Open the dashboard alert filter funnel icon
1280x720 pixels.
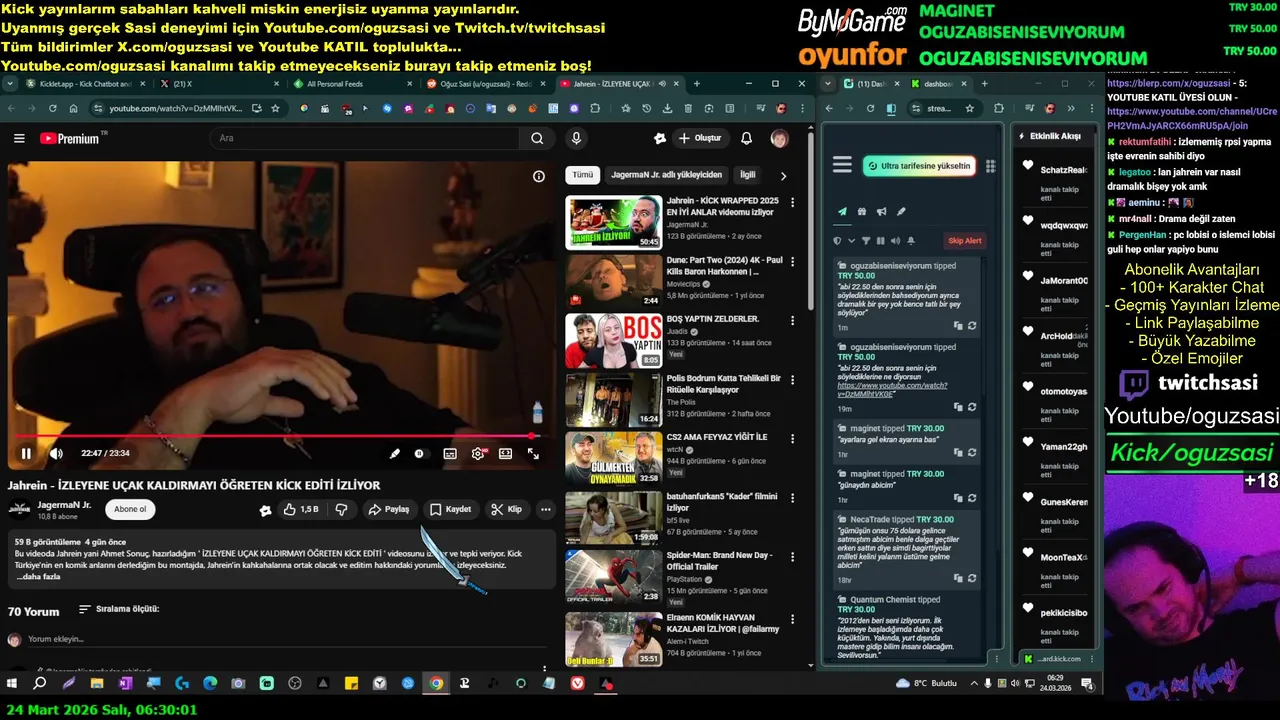click(x=866, y=241)
